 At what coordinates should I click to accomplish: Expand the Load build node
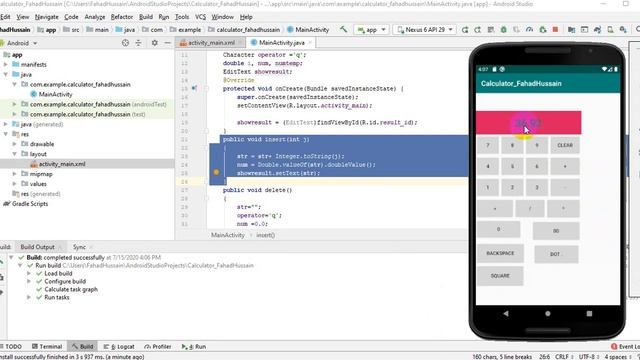pyautogui.click(x=29, y=273)
